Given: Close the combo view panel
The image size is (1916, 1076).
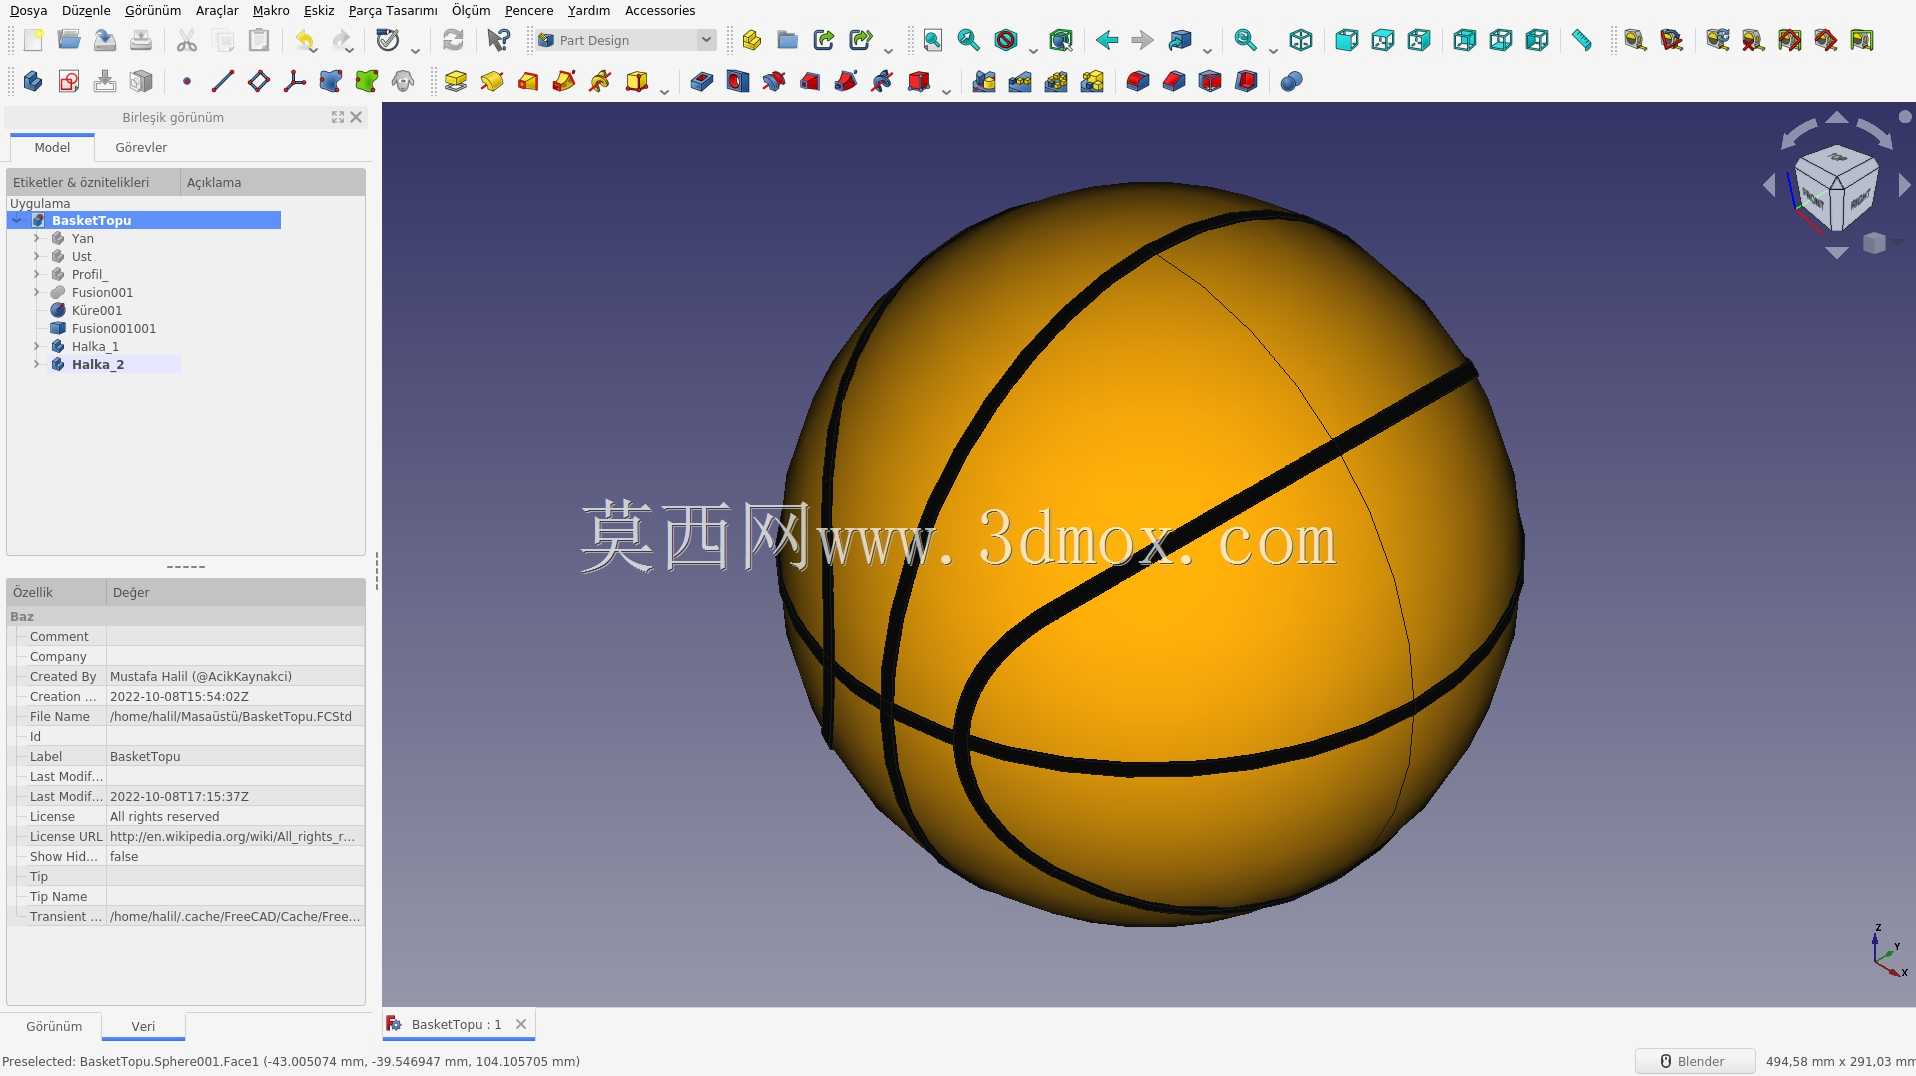Looking at the screenshot, I should click(x=356, y=117).
